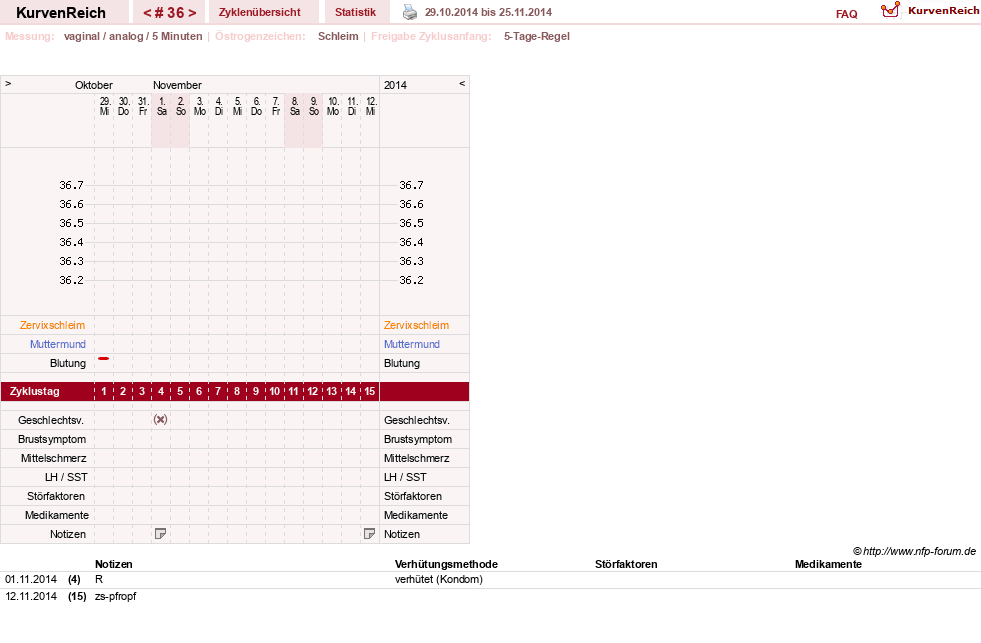Click the 'Notizen' table column header

point(114,564)
